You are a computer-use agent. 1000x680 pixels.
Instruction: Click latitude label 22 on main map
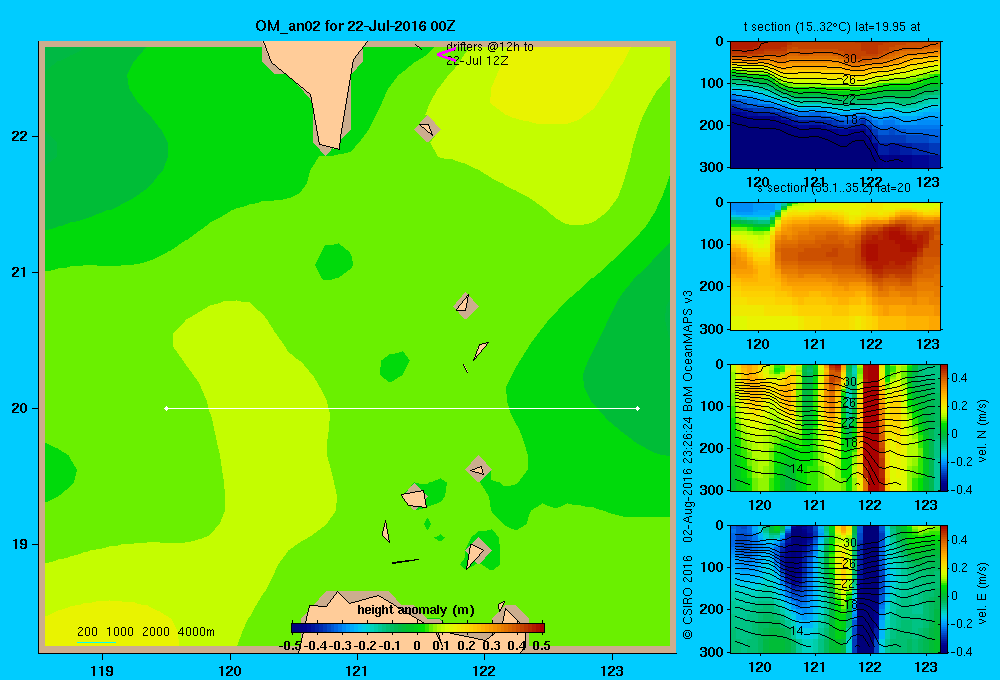[x=20, y=137]
